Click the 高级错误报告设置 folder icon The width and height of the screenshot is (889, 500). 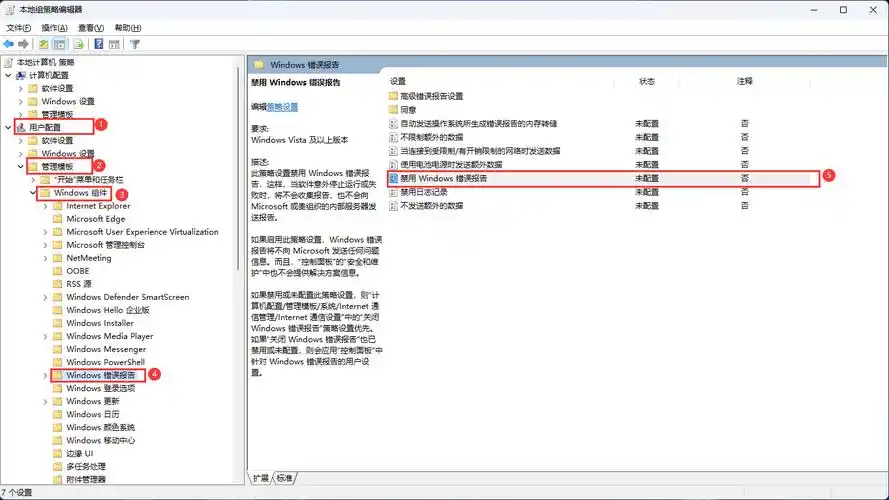click(x=393, y=96)
